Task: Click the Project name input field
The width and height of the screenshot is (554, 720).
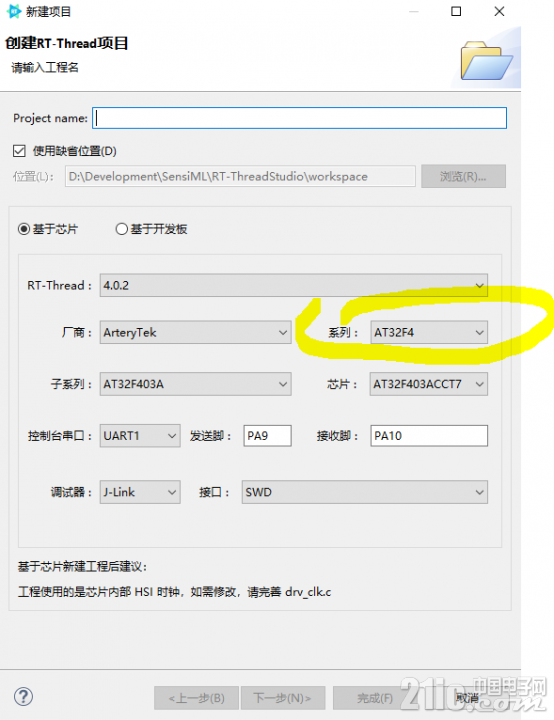Action: pyautogui.click(x=300, y=118)
